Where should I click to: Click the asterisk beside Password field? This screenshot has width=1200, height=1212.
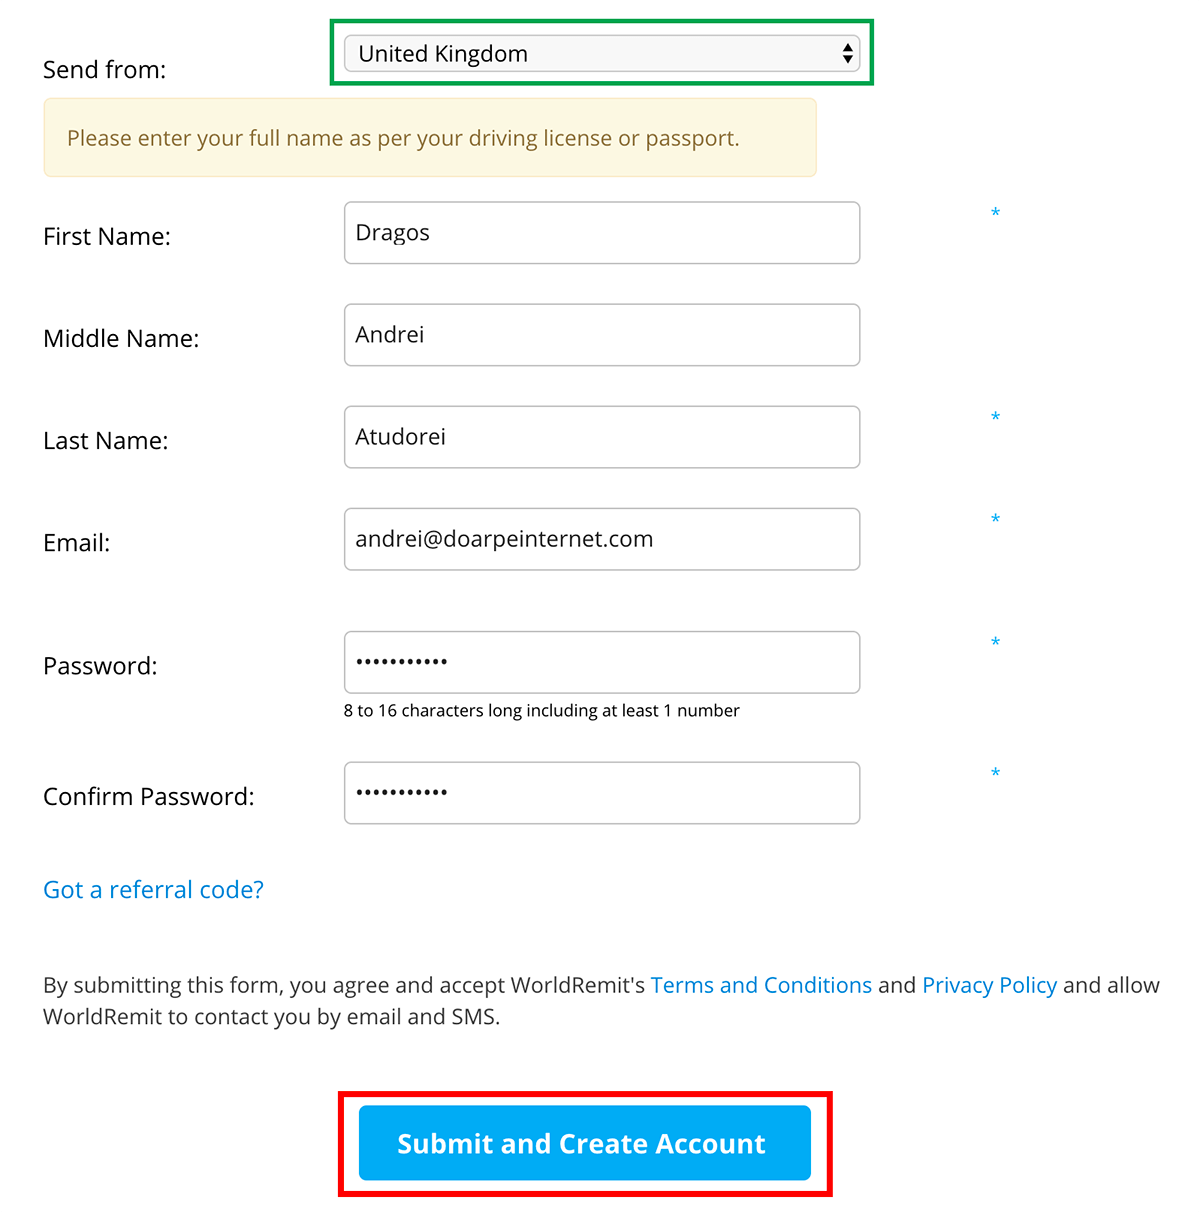(995, 642)
